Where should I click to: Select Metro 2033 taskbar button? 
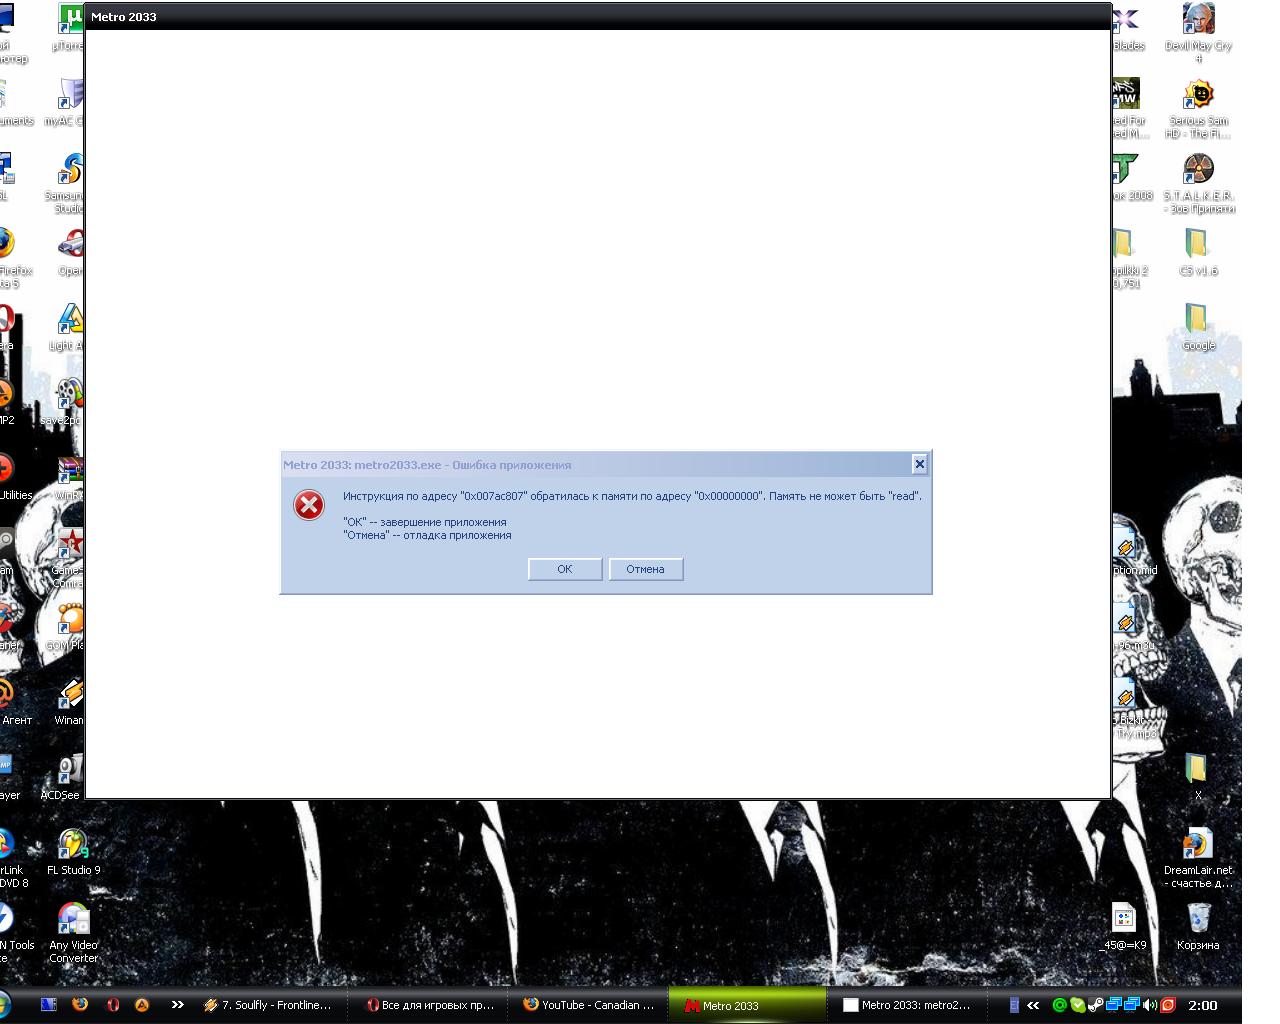[748, 1005]
